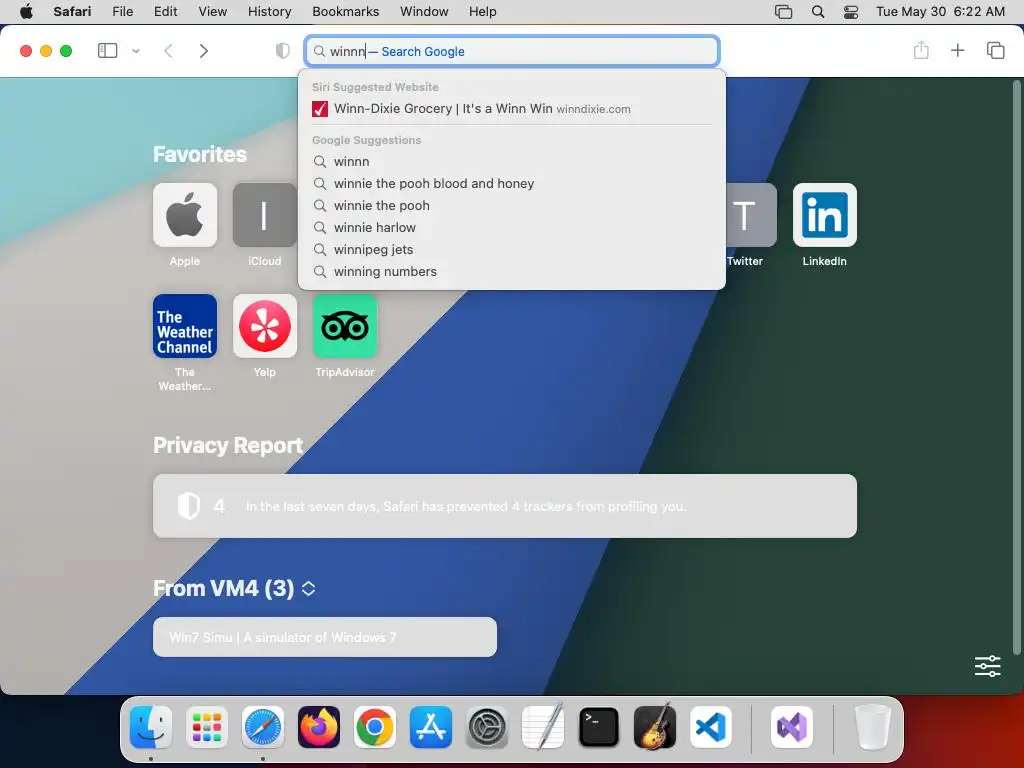Open the Apple favorite

[x=185, y=215]
